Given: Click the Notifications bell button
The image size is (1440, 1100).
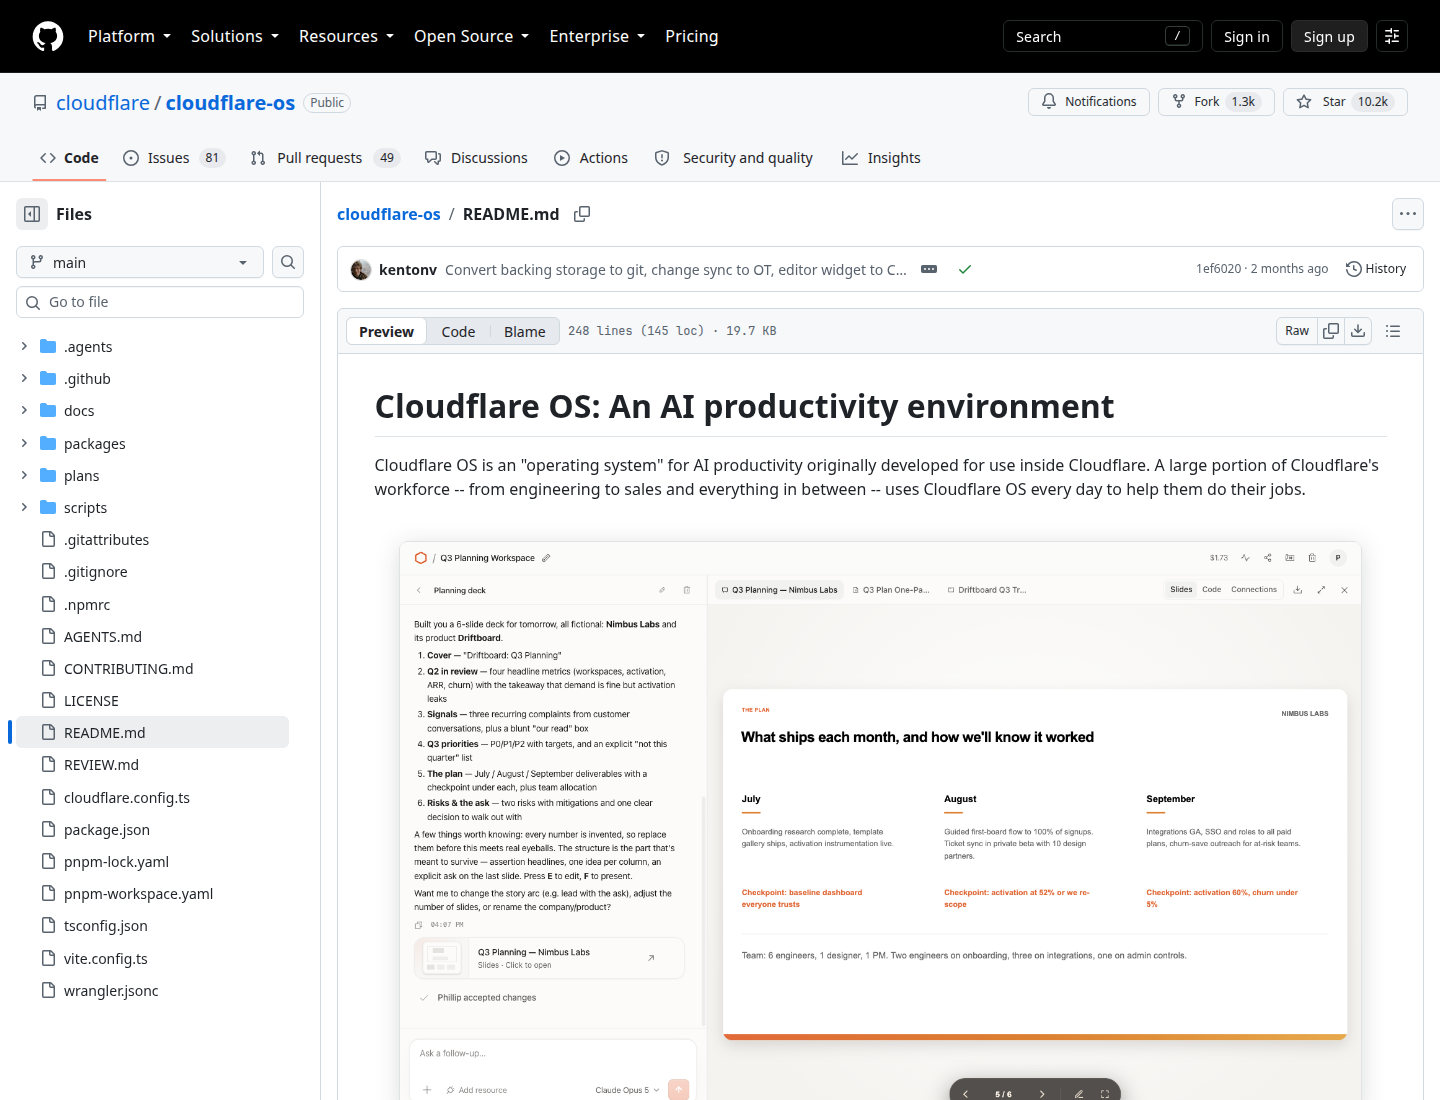Looking at the screenshot, I should click(1089, 102).
